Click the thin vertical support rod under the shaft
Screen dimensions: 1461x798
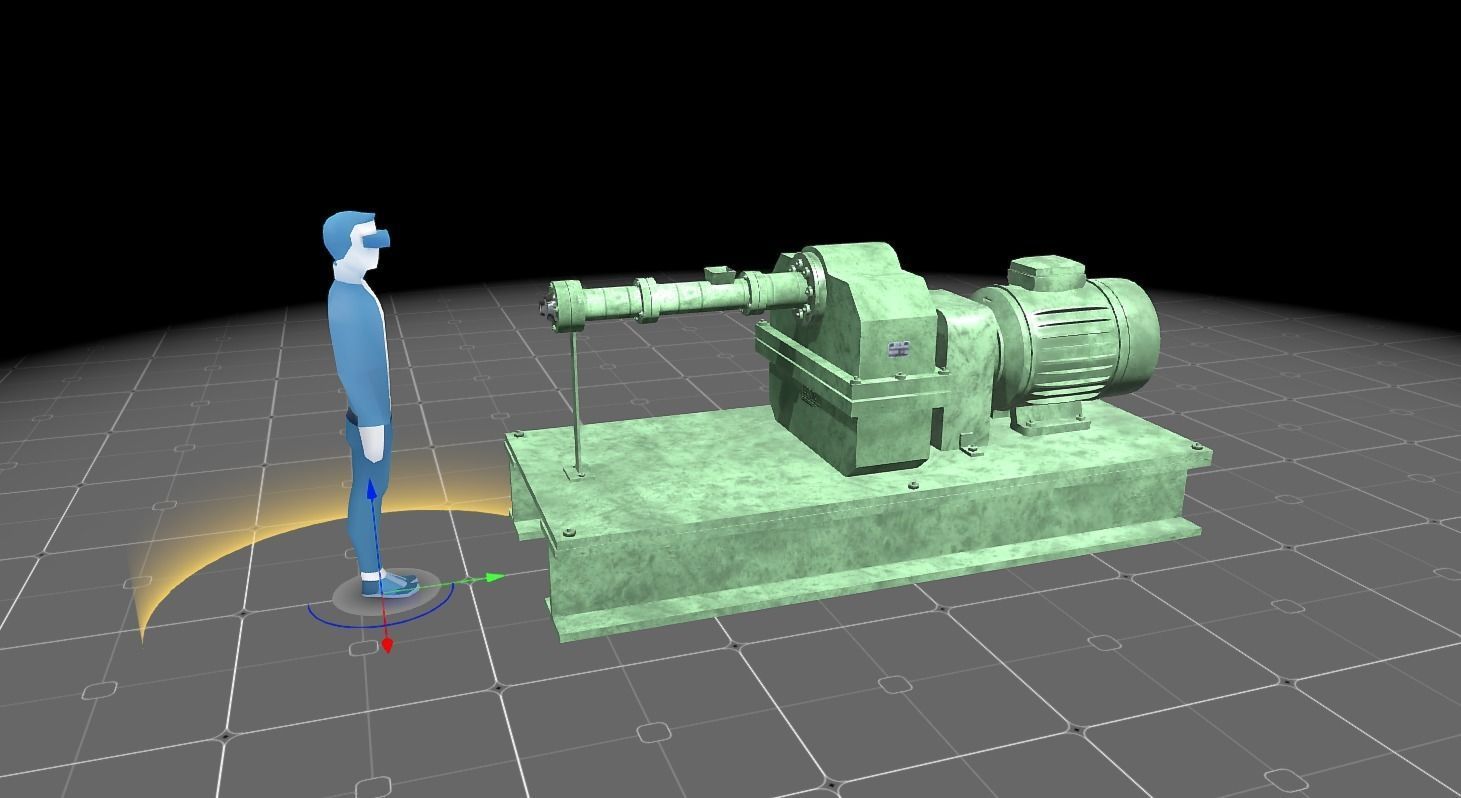pyautogui.click(x=576, y=401)
